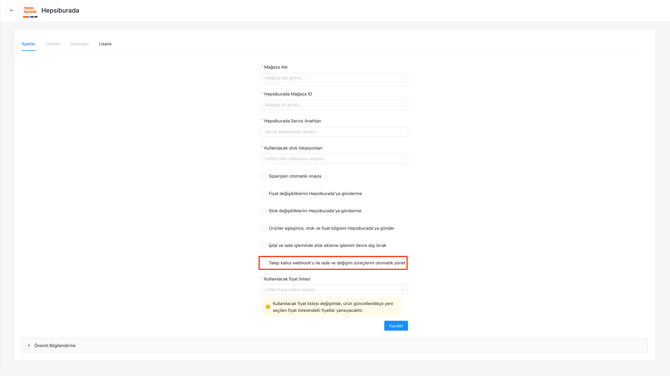Enable Siparişleri otomatik onayla checkbox
The height and width of the screenshot is (376, 670).
point(264,176)
